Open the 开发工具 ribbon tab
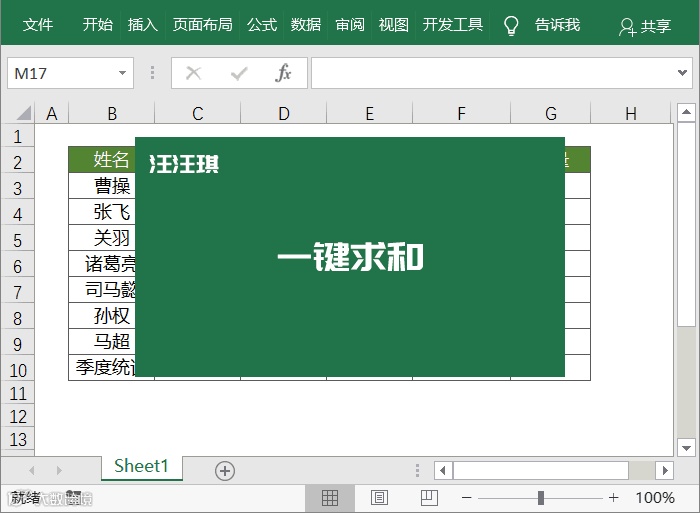Screen dimensions: 700x513 (453, 25)
